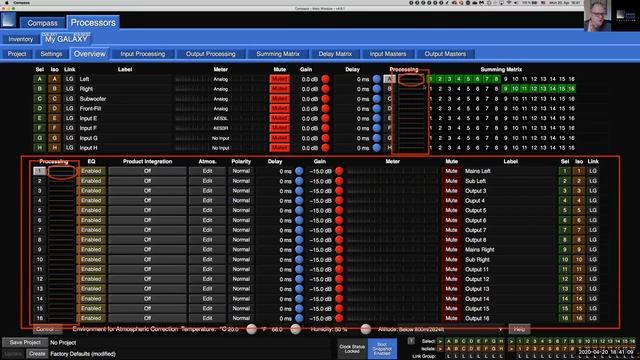Click the blue delay knob for input Front-Fill

coord(377,109)
